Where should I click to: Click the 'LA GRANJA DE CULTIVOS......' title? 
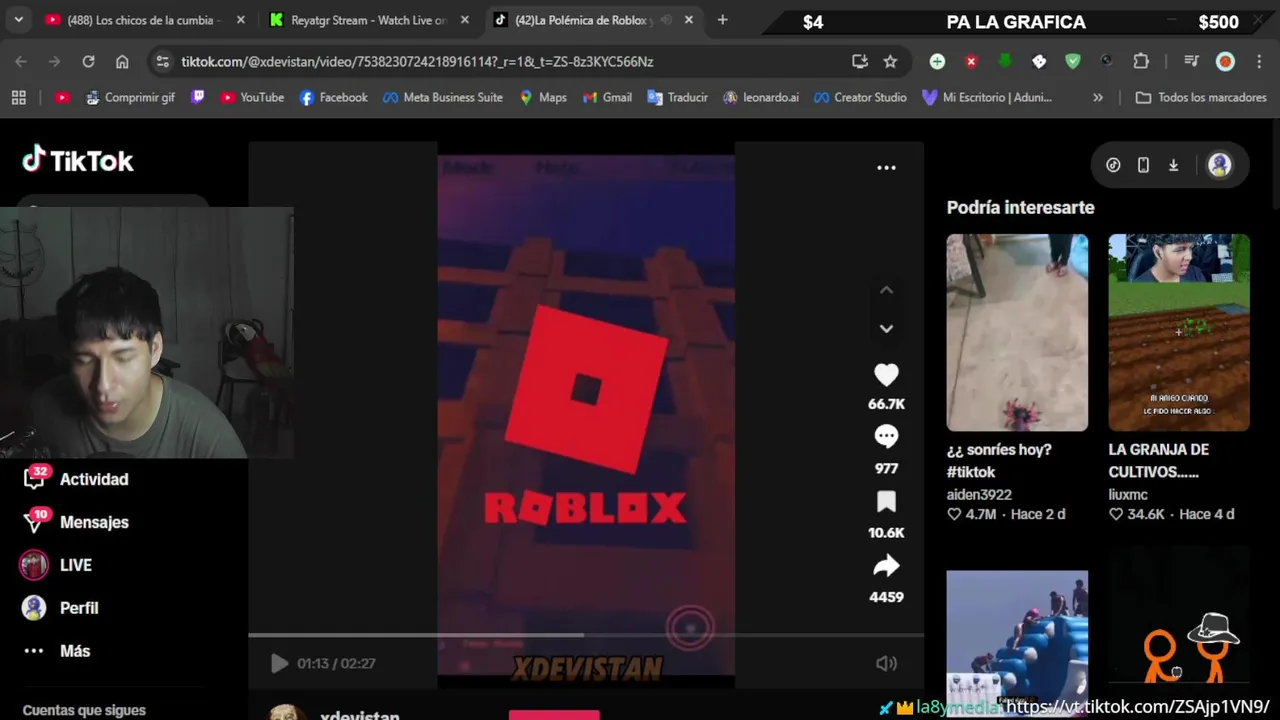(1159, 461)
